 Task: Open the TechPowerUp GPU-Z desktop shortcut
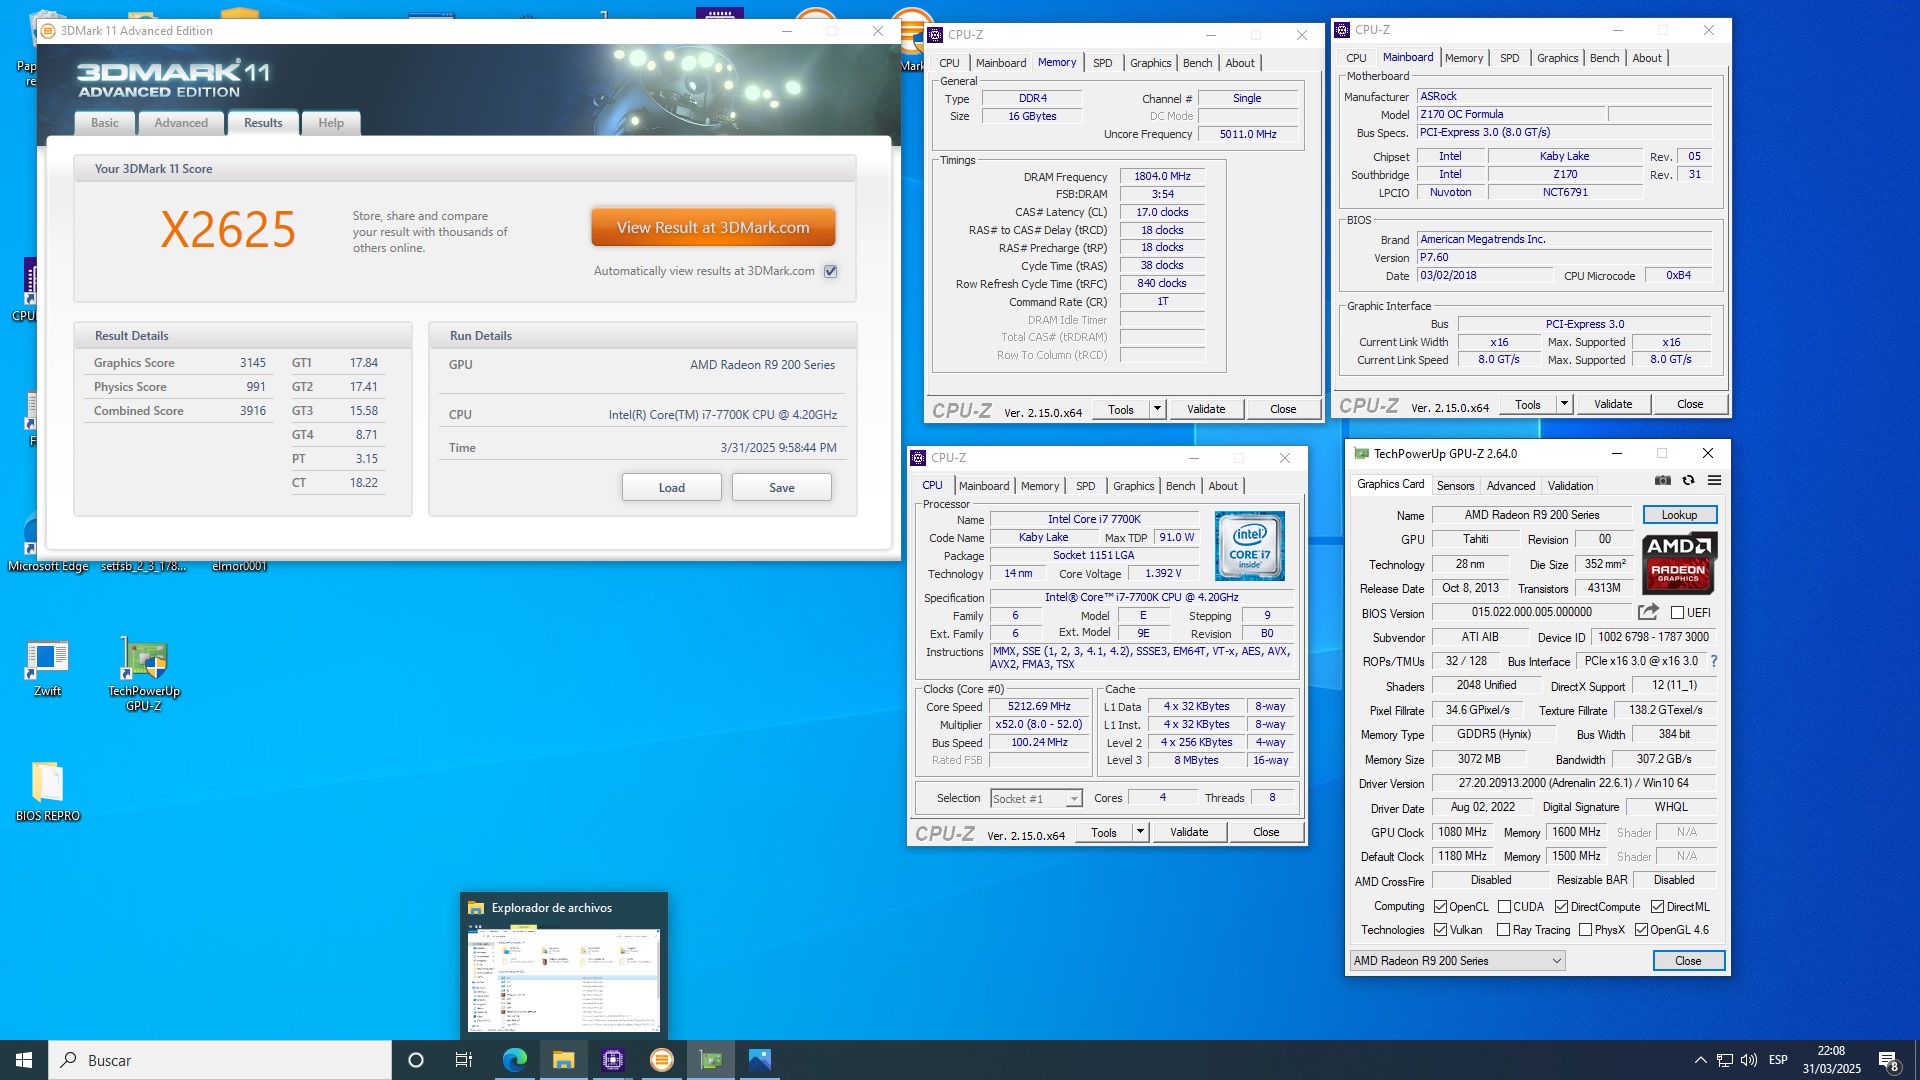(144, 674)
